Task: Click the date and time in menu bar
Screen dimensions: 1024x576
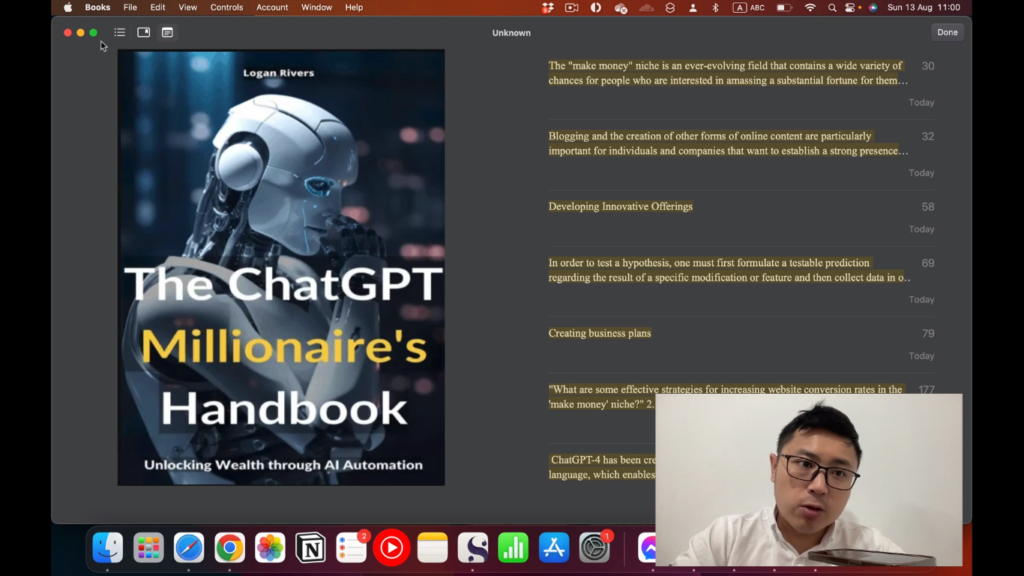Action: point(923,7)
